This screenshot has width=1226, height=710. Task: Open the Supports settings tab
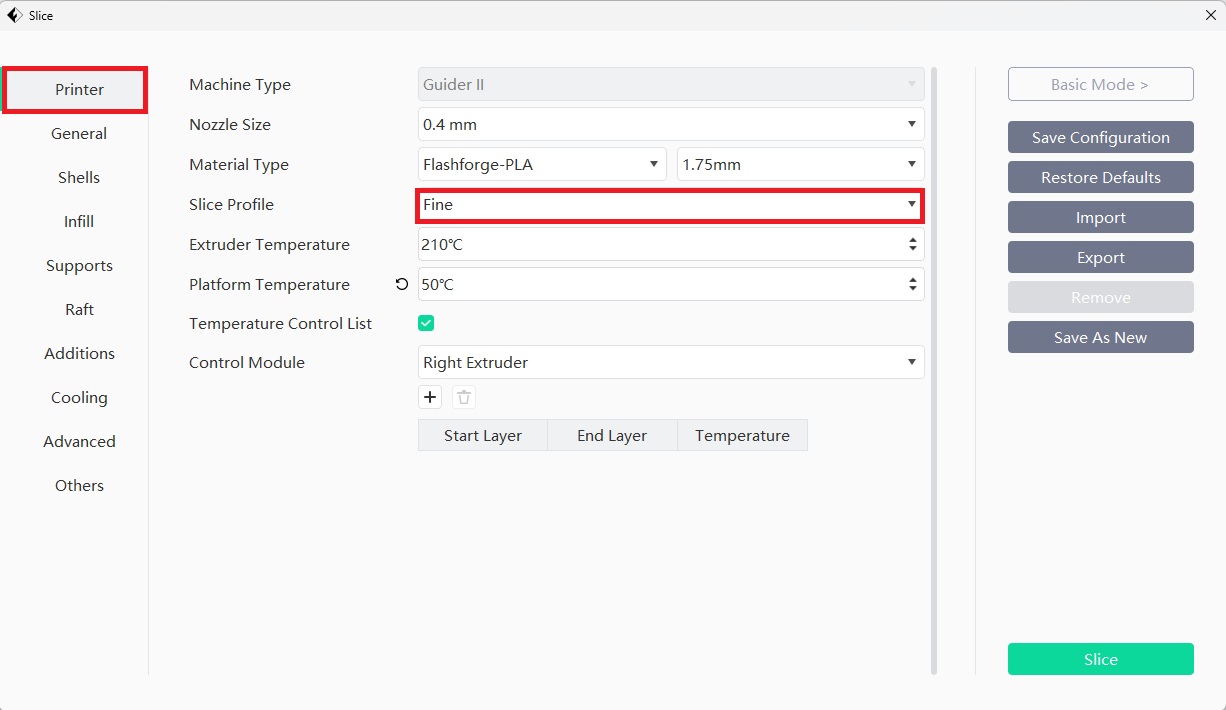tap(79, 266)
